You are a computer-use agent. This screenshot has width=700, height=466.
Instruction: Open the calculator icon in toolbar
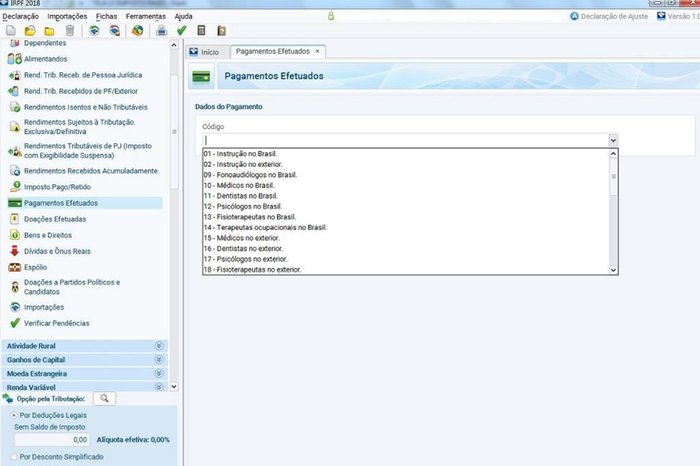tap(201, 30)
